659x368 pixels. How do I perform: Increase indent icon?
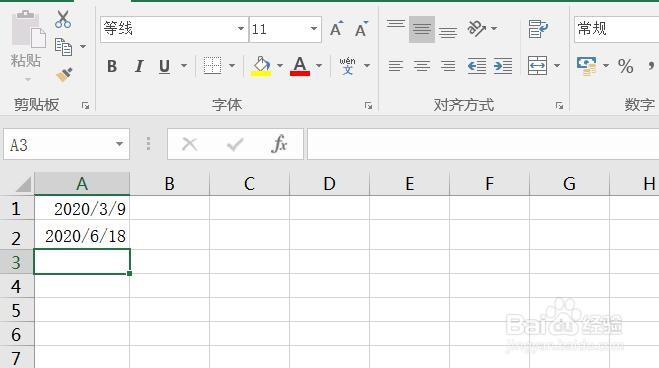click(503, 66)
